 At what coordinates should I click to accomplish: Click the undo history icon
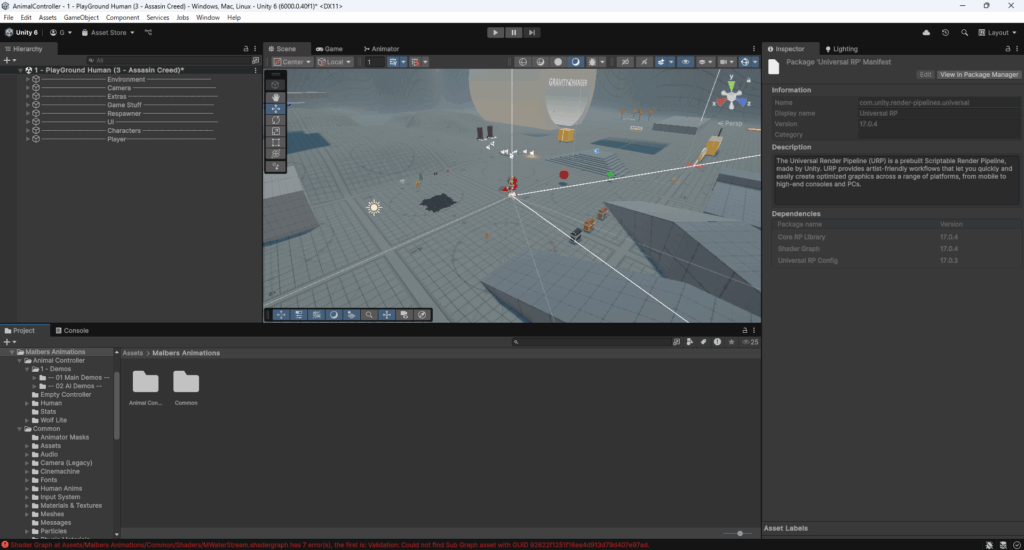tap(945, 33)
